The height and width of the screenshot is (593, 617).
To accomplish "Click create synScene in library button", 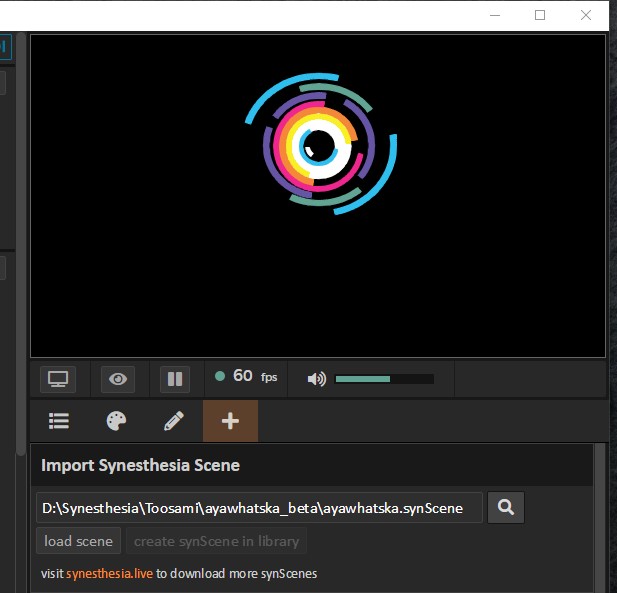I will pyautogui.click(x=216, y=541).
